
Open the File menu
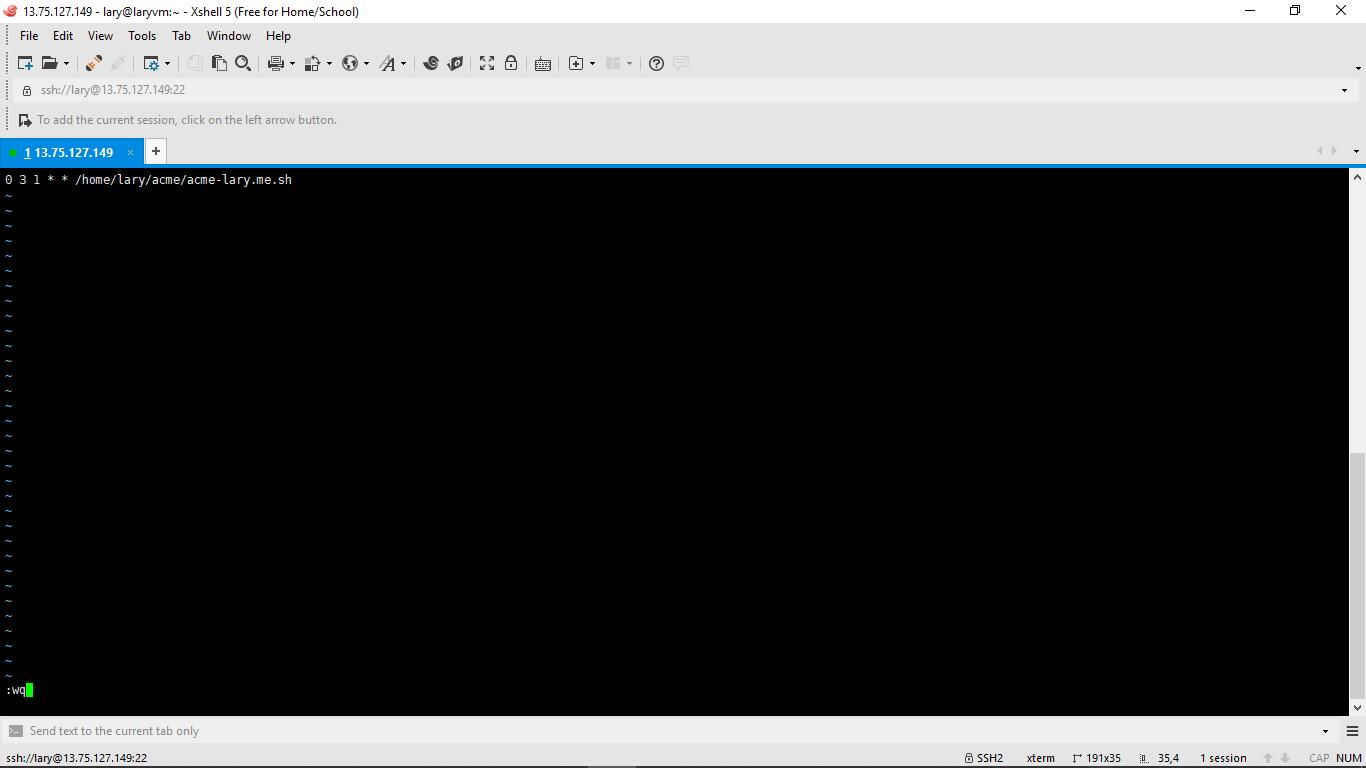pyautogui.click(x=29, y=35)
